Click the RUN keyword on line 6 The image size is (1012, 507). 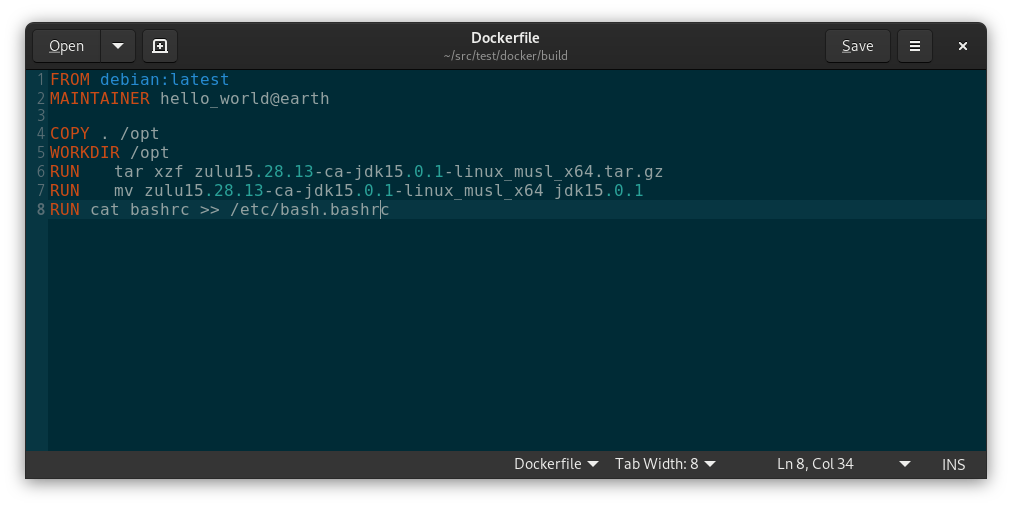click(x=65, y=172)
